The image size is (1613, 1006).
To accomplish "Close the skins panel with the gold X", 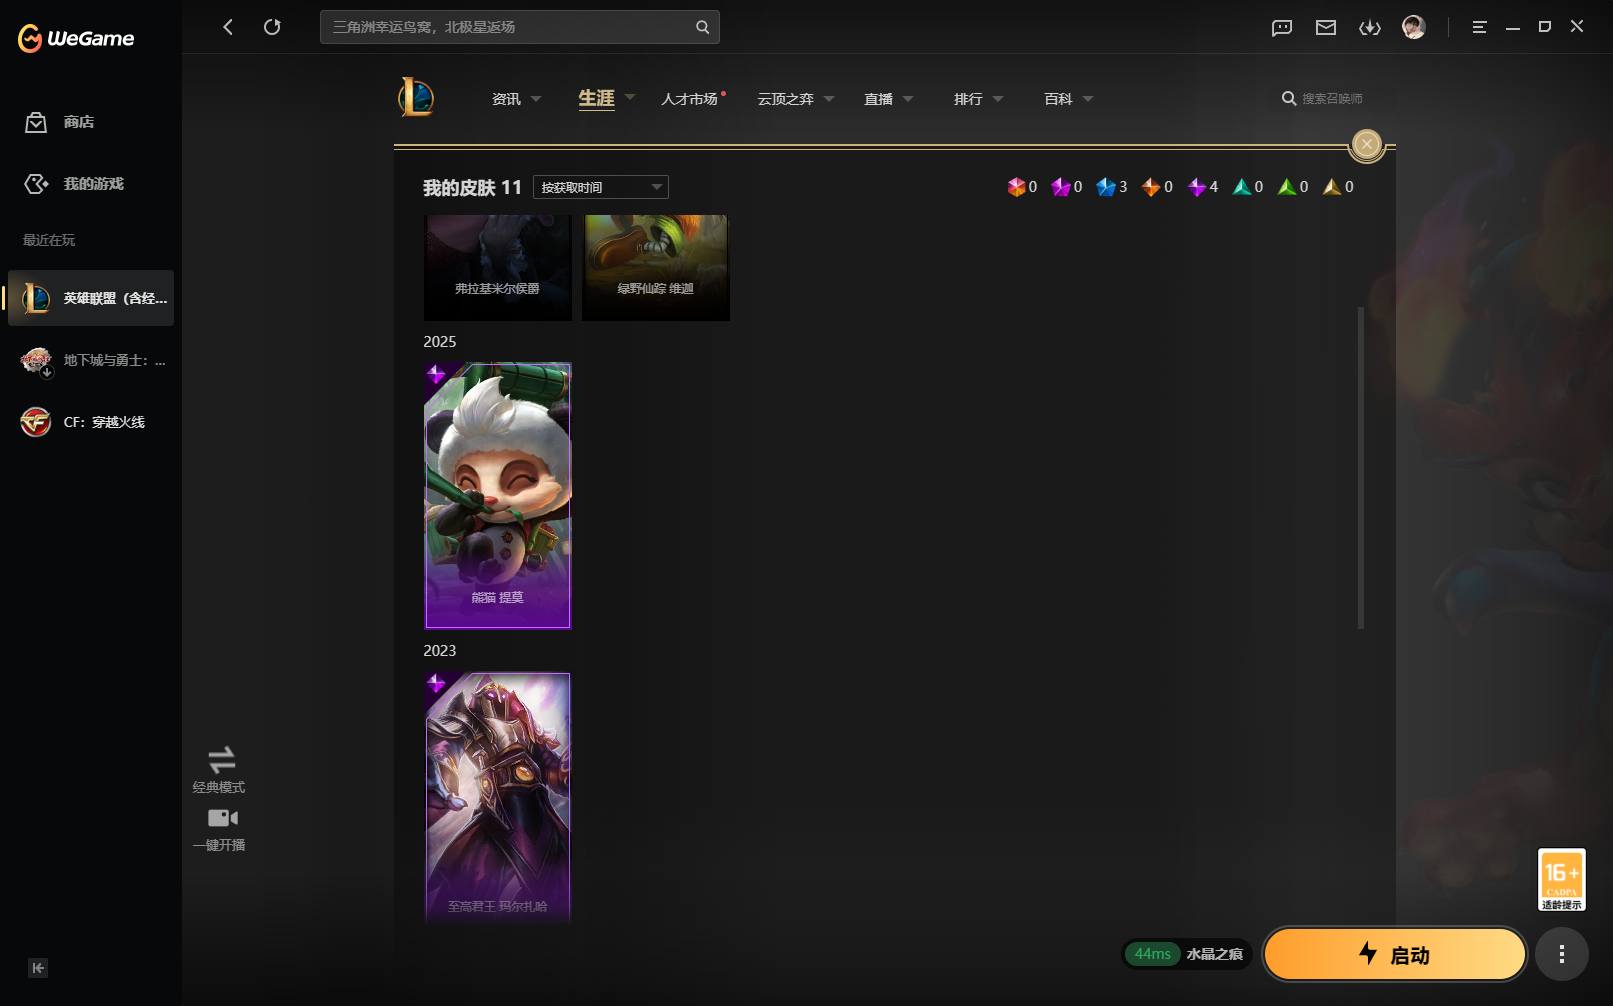I will [x=1366, y=144].
